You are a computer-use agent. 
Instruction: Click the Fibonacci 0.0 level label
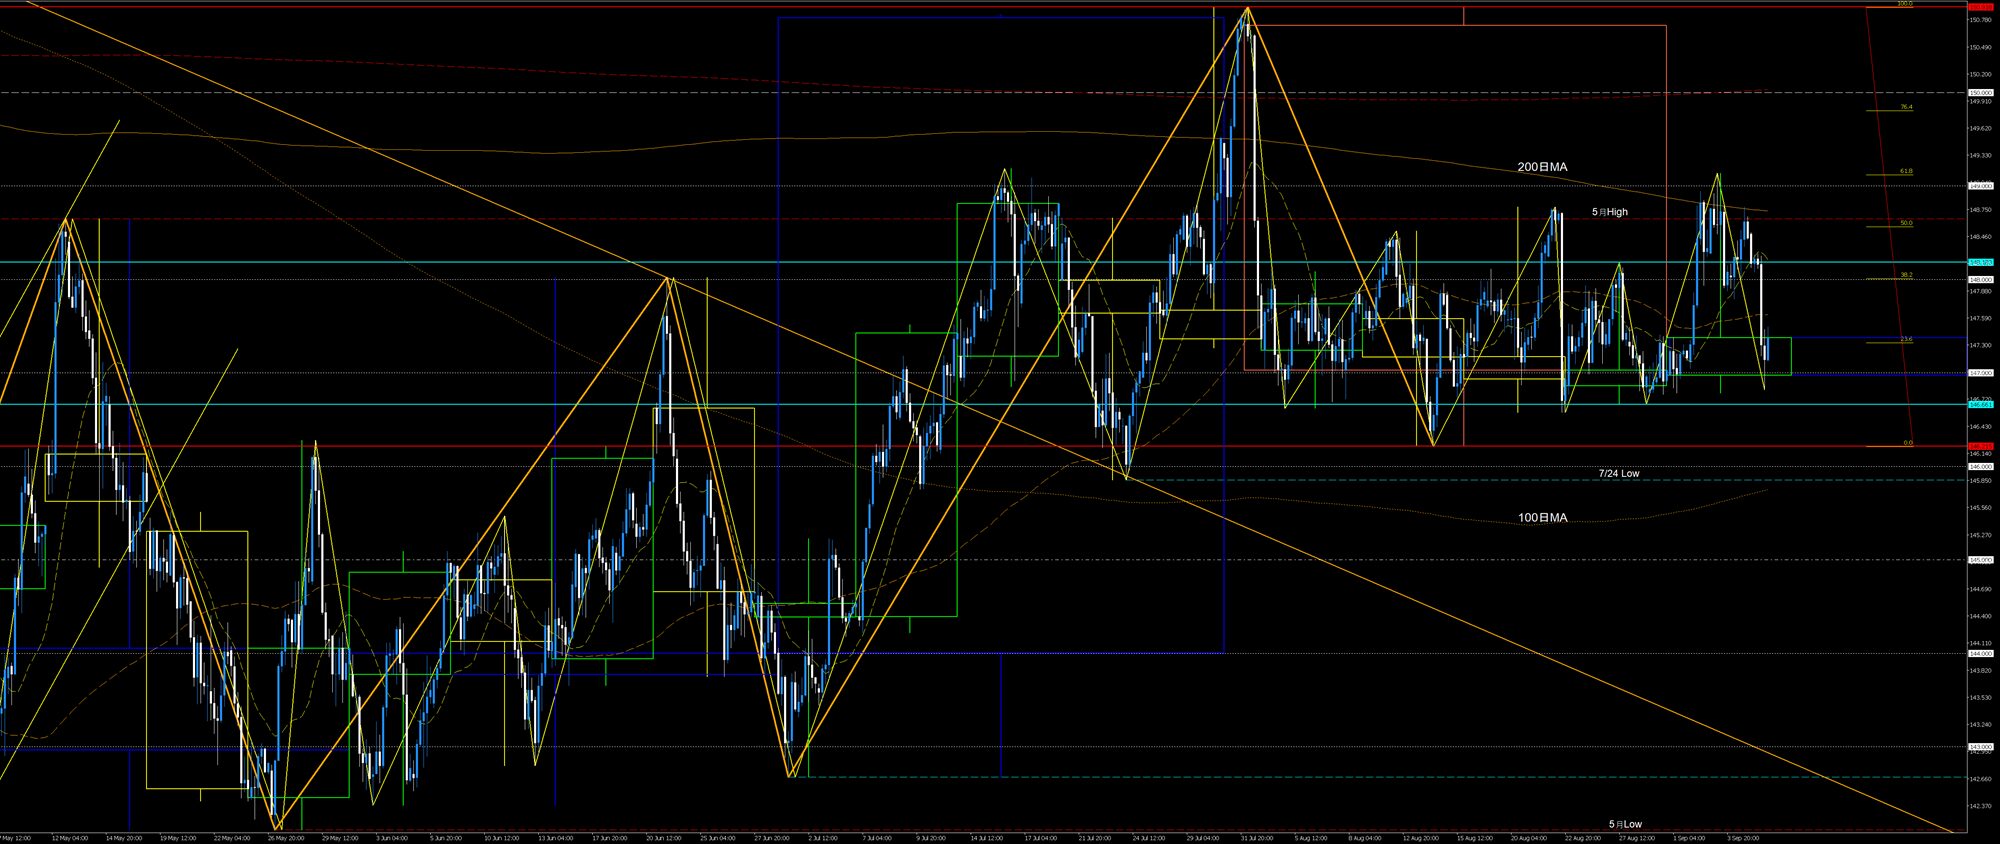tap(1907, 443)
